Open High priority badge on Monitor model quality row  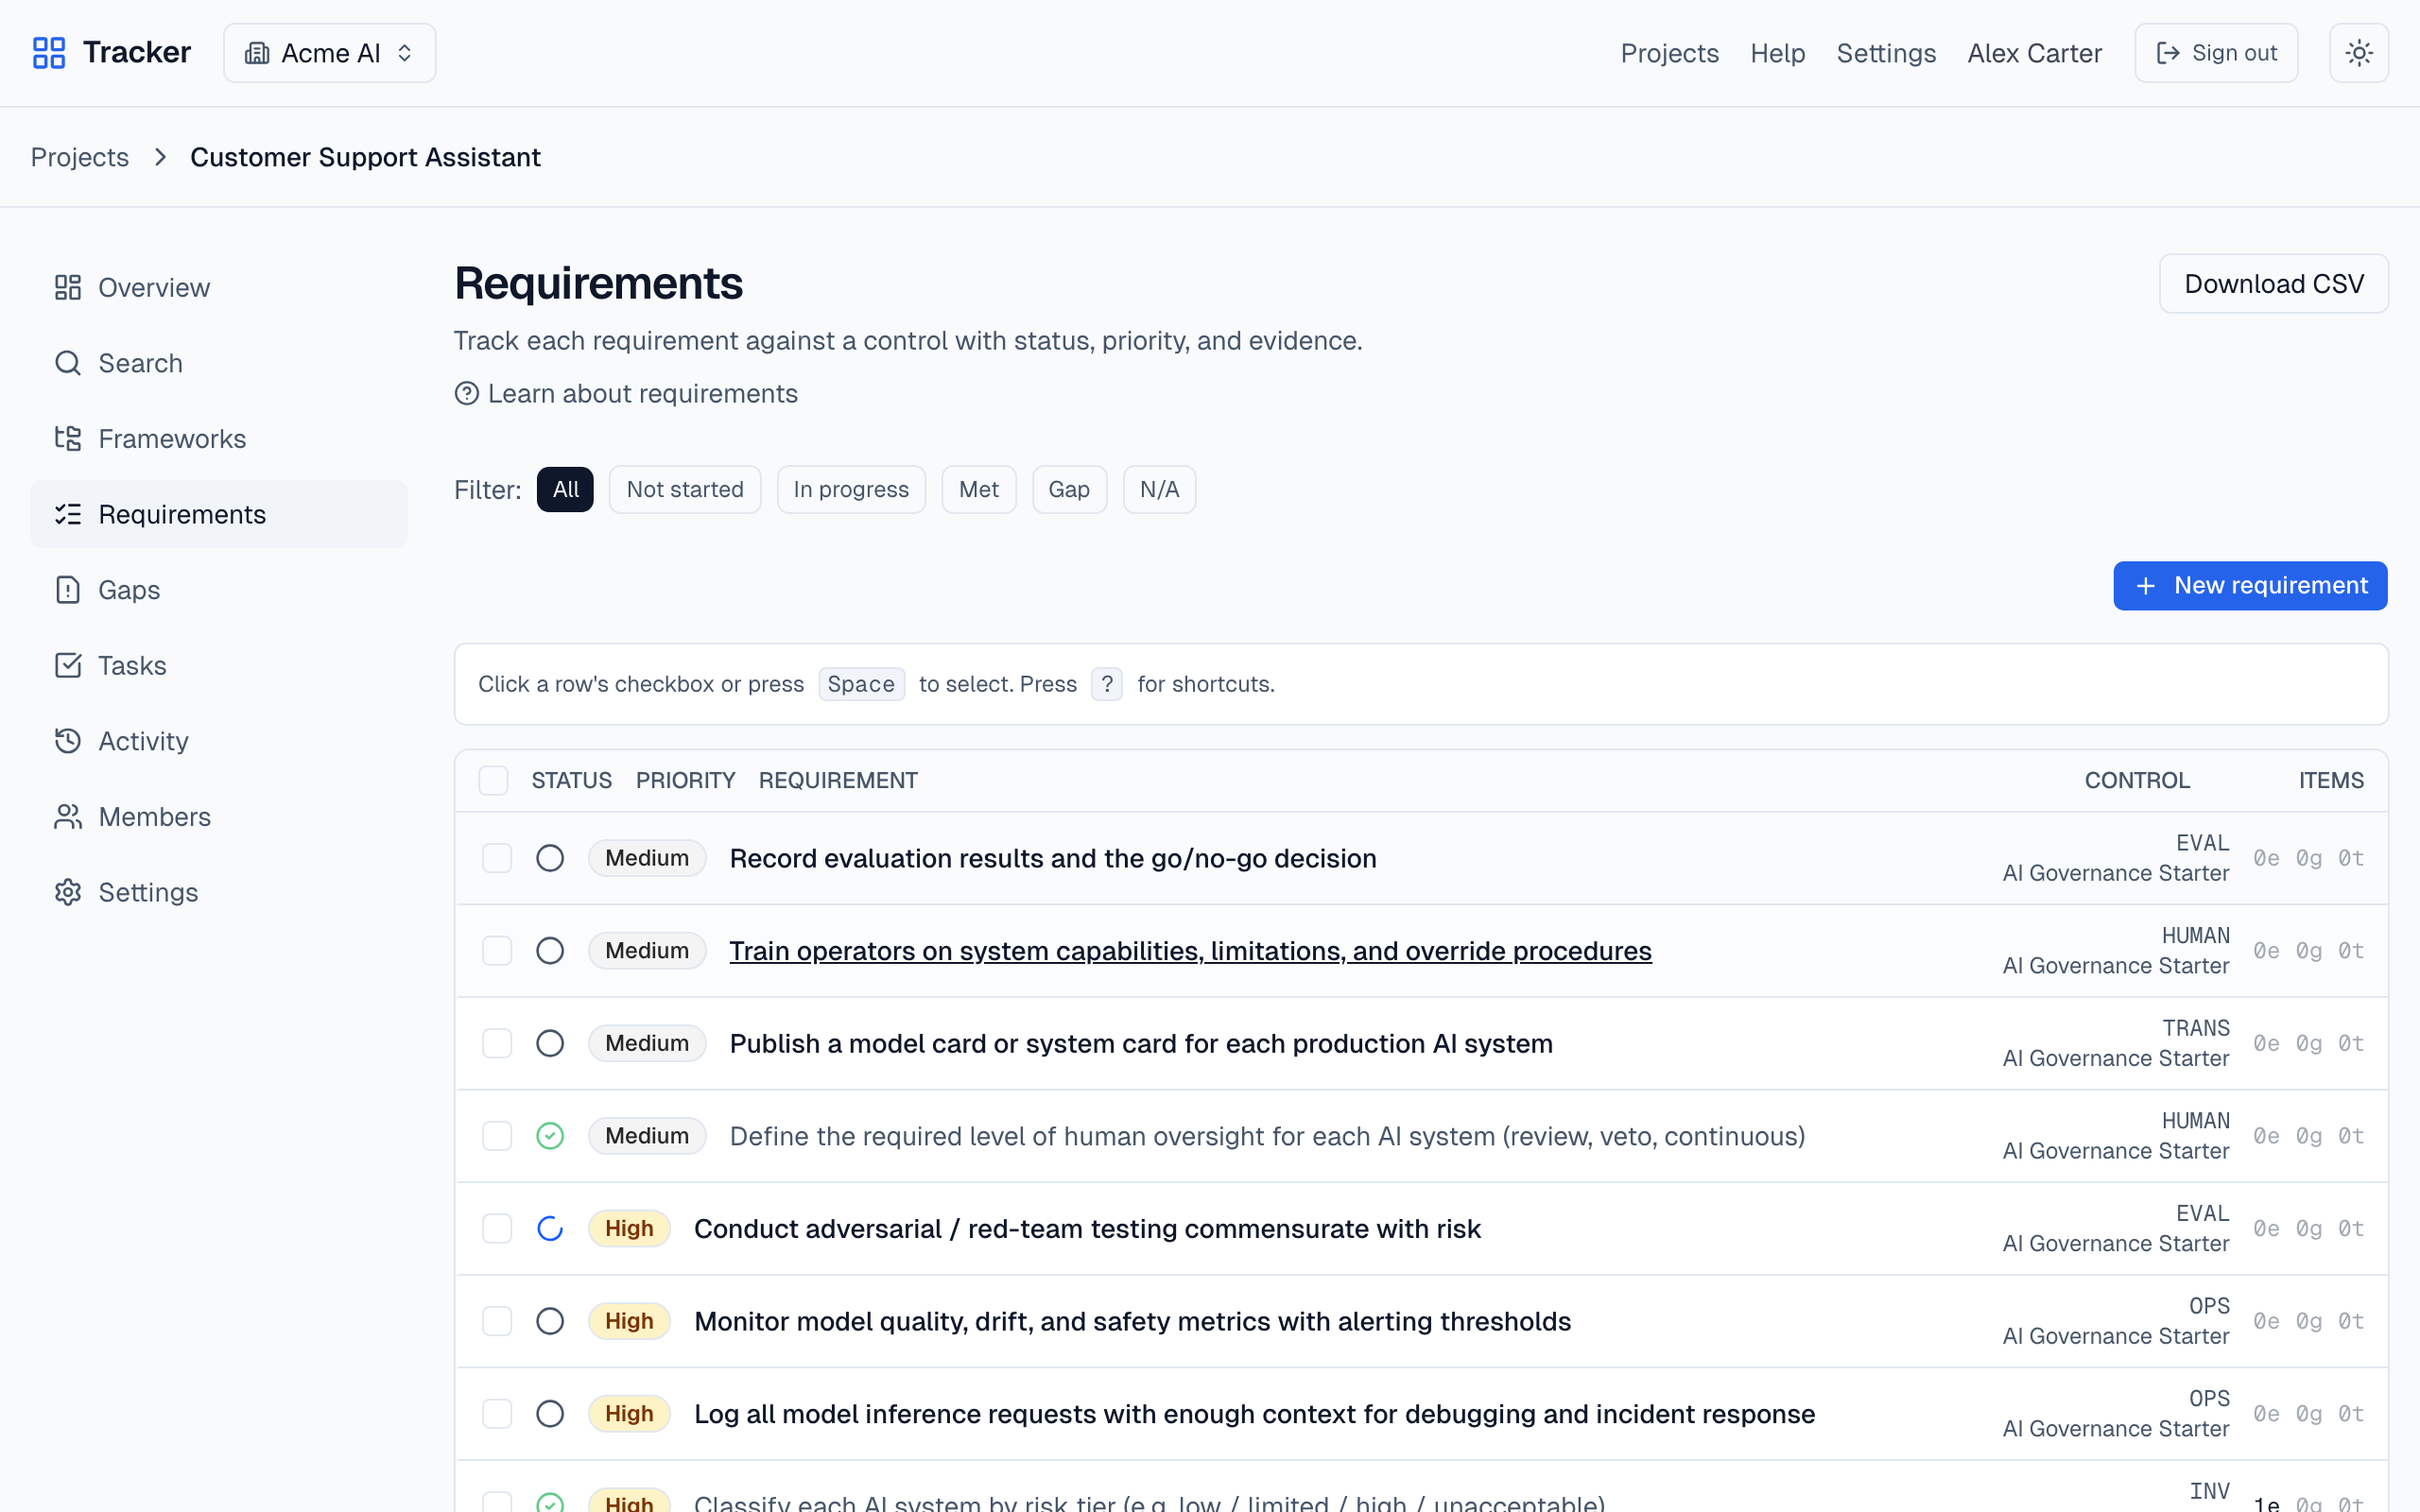click(629, 1321)
